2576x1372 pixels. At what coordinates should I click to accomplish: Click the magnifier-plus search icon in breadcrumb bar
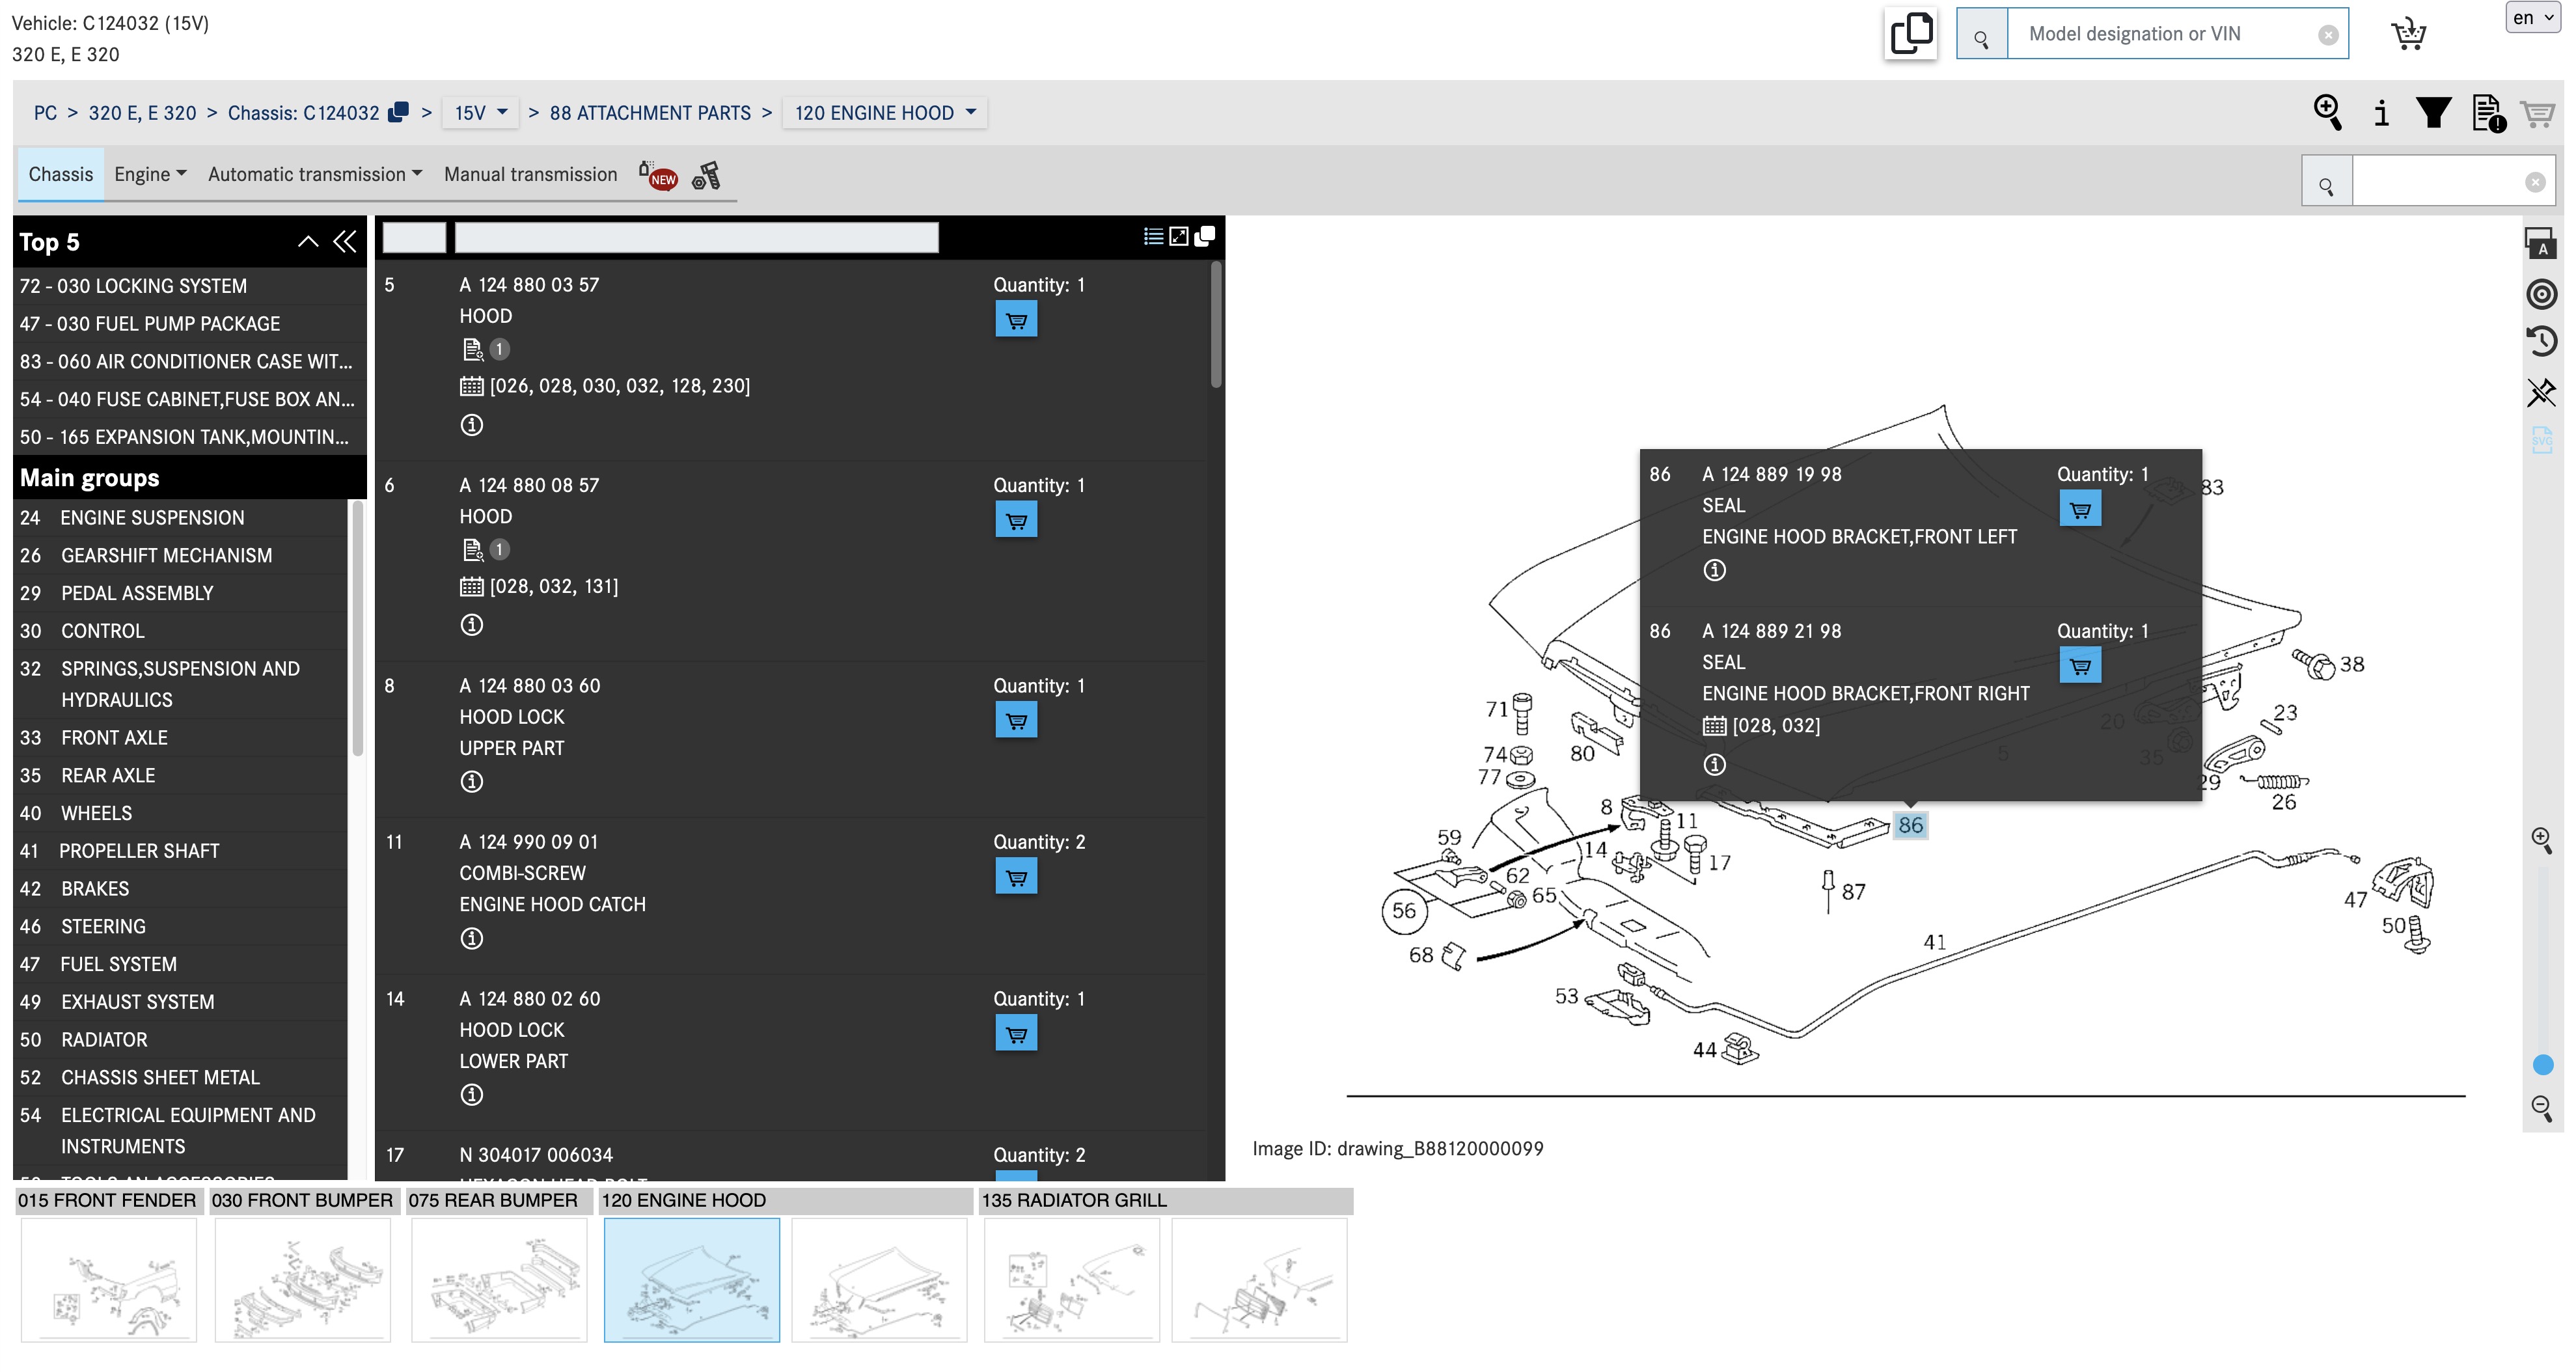coord(2328,112)
